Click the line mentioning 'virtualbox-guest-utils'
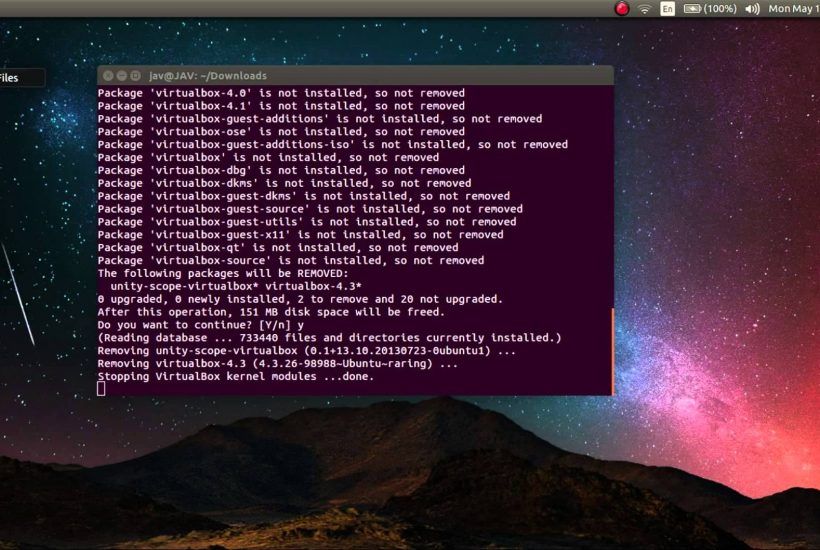 coord(307,222)
